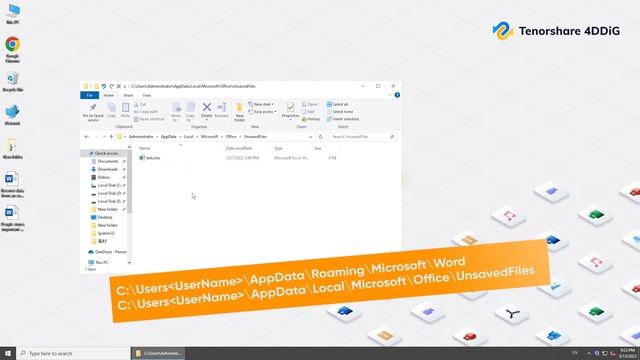The image size is (640, 360).
Task: Click Select none in the ribbon
Action: tap(340, 111)
